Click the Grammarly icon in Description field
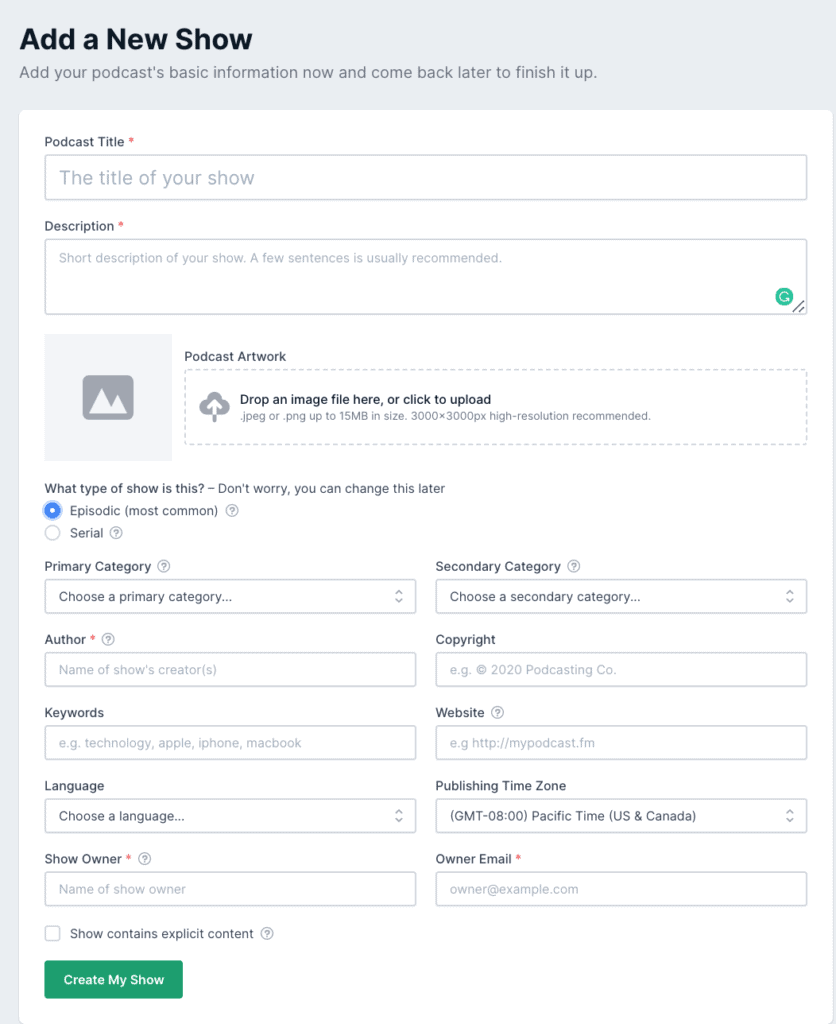The height and width of the screenshot is (1024, 836). click(785, 296)
